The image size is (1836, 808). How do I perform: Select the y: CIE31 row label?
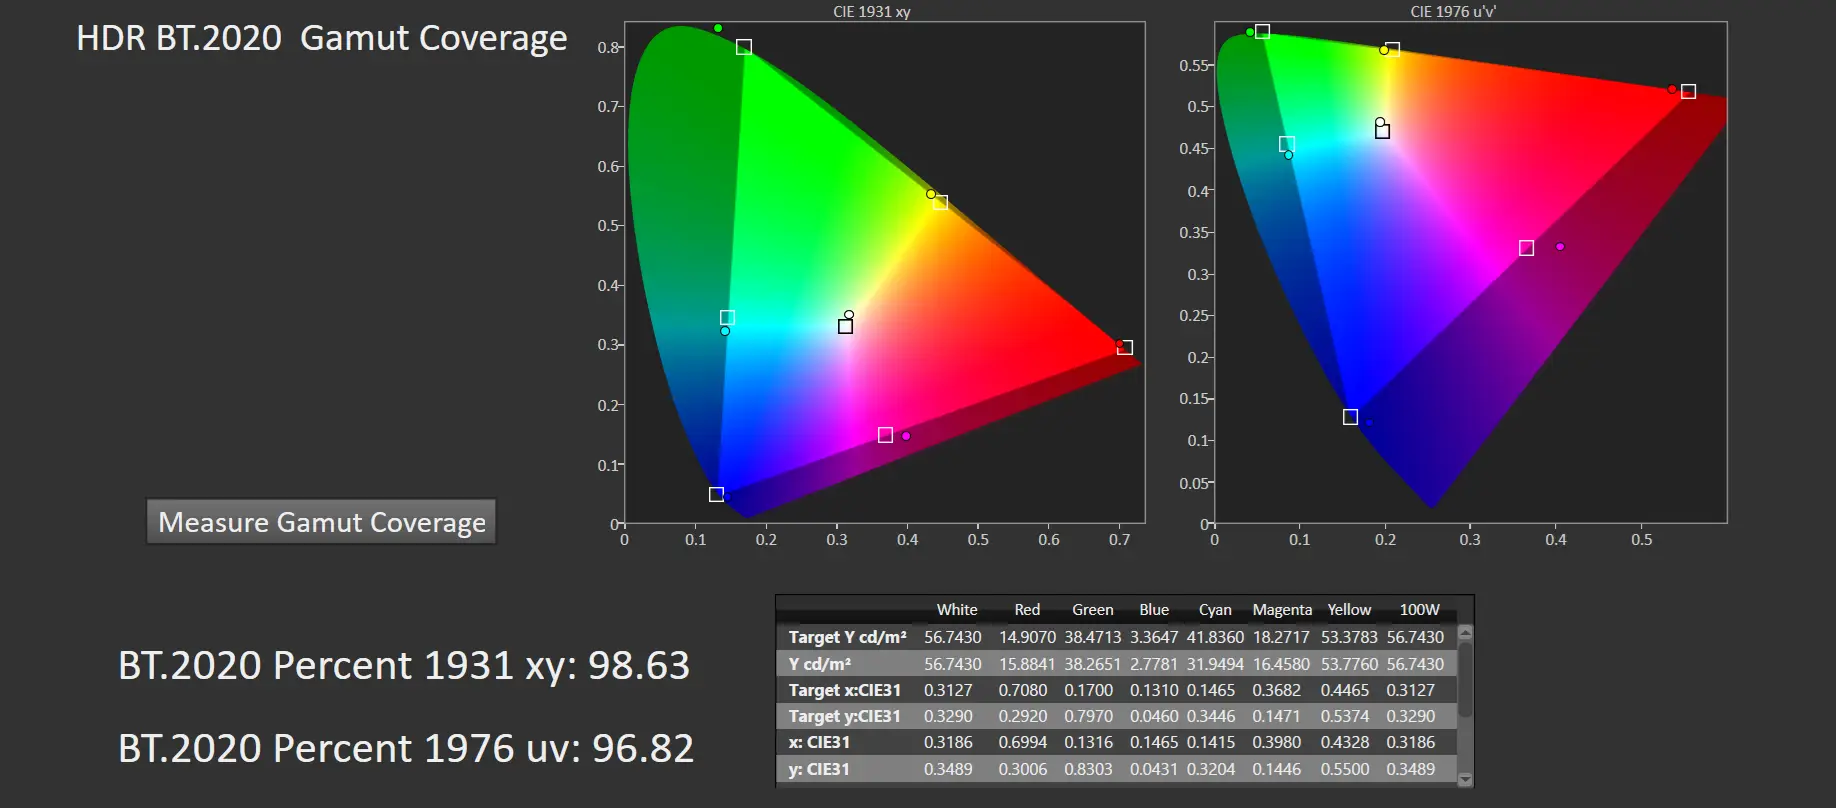click(819, 769)
